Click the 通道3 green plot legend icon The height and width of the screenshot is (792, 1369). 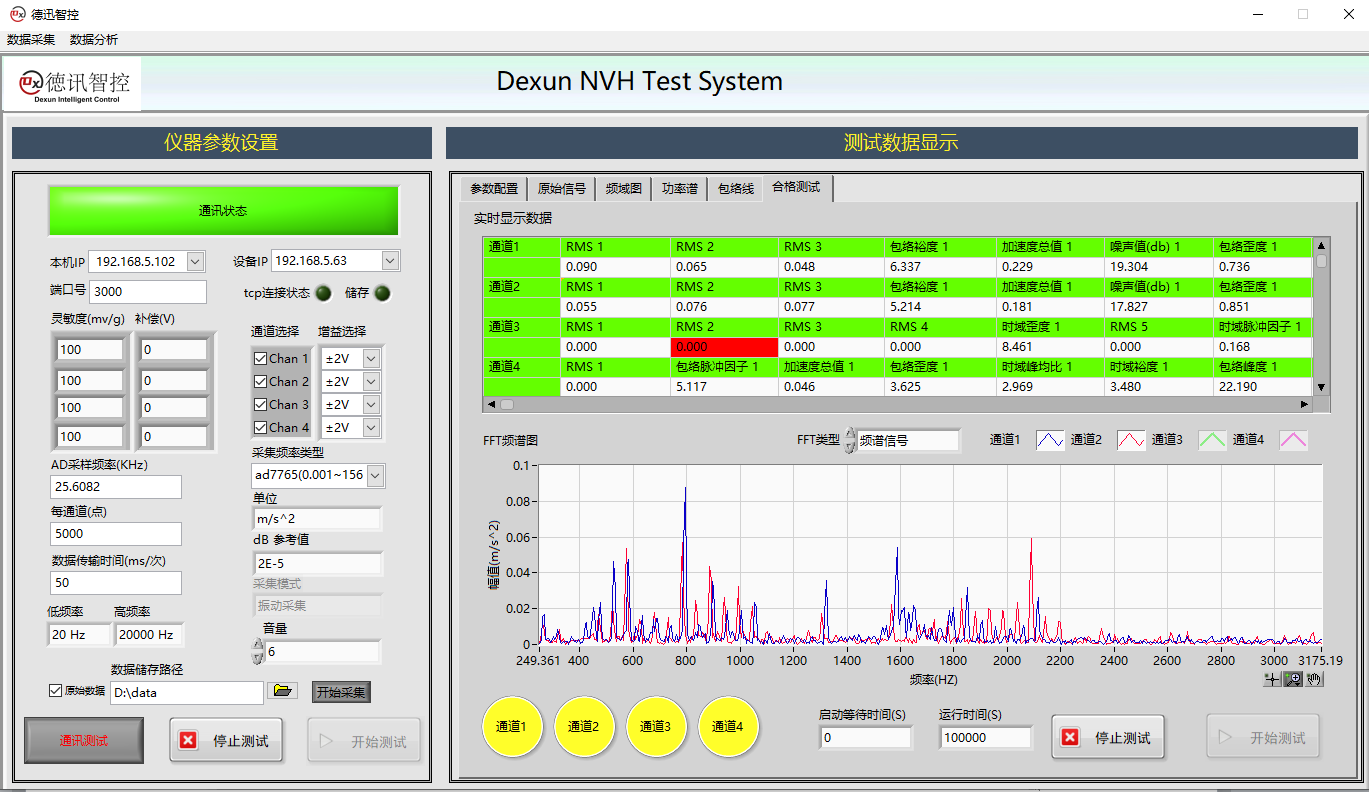pyautogui.click(x=1212, y=440)
